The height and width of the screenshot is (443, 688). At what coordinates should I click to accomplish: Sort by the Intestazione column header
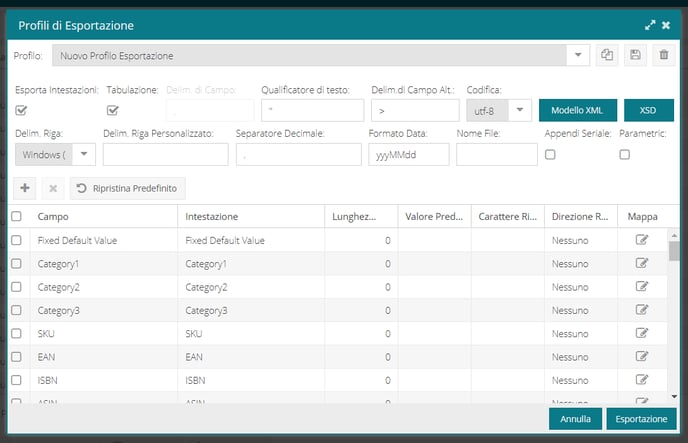click(251, 216)
